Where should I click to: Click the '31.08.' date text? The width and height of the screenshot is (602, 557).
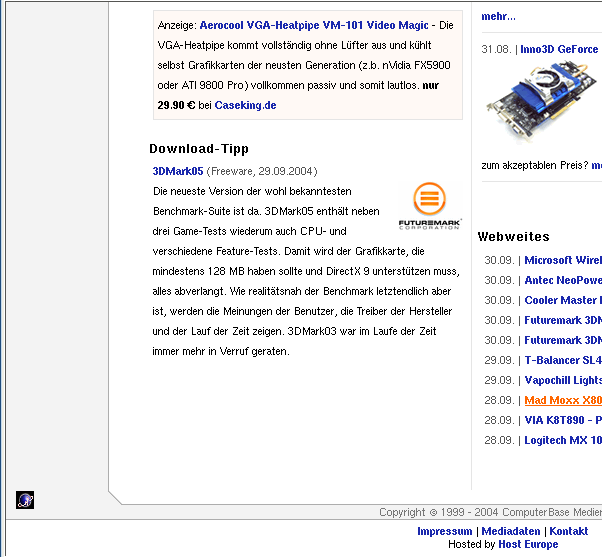click(x=496, y=50)
